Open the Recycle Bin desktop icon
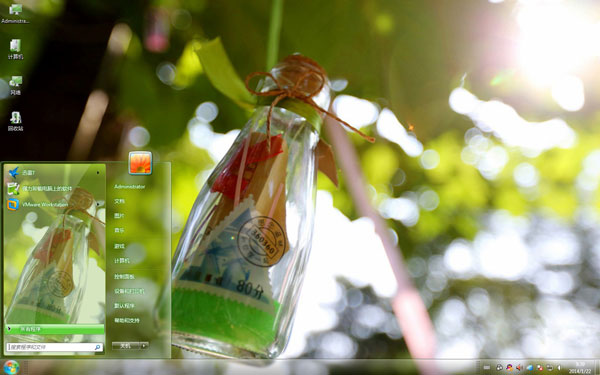Screen dimensions: 600x375 [x=15, y=121]
